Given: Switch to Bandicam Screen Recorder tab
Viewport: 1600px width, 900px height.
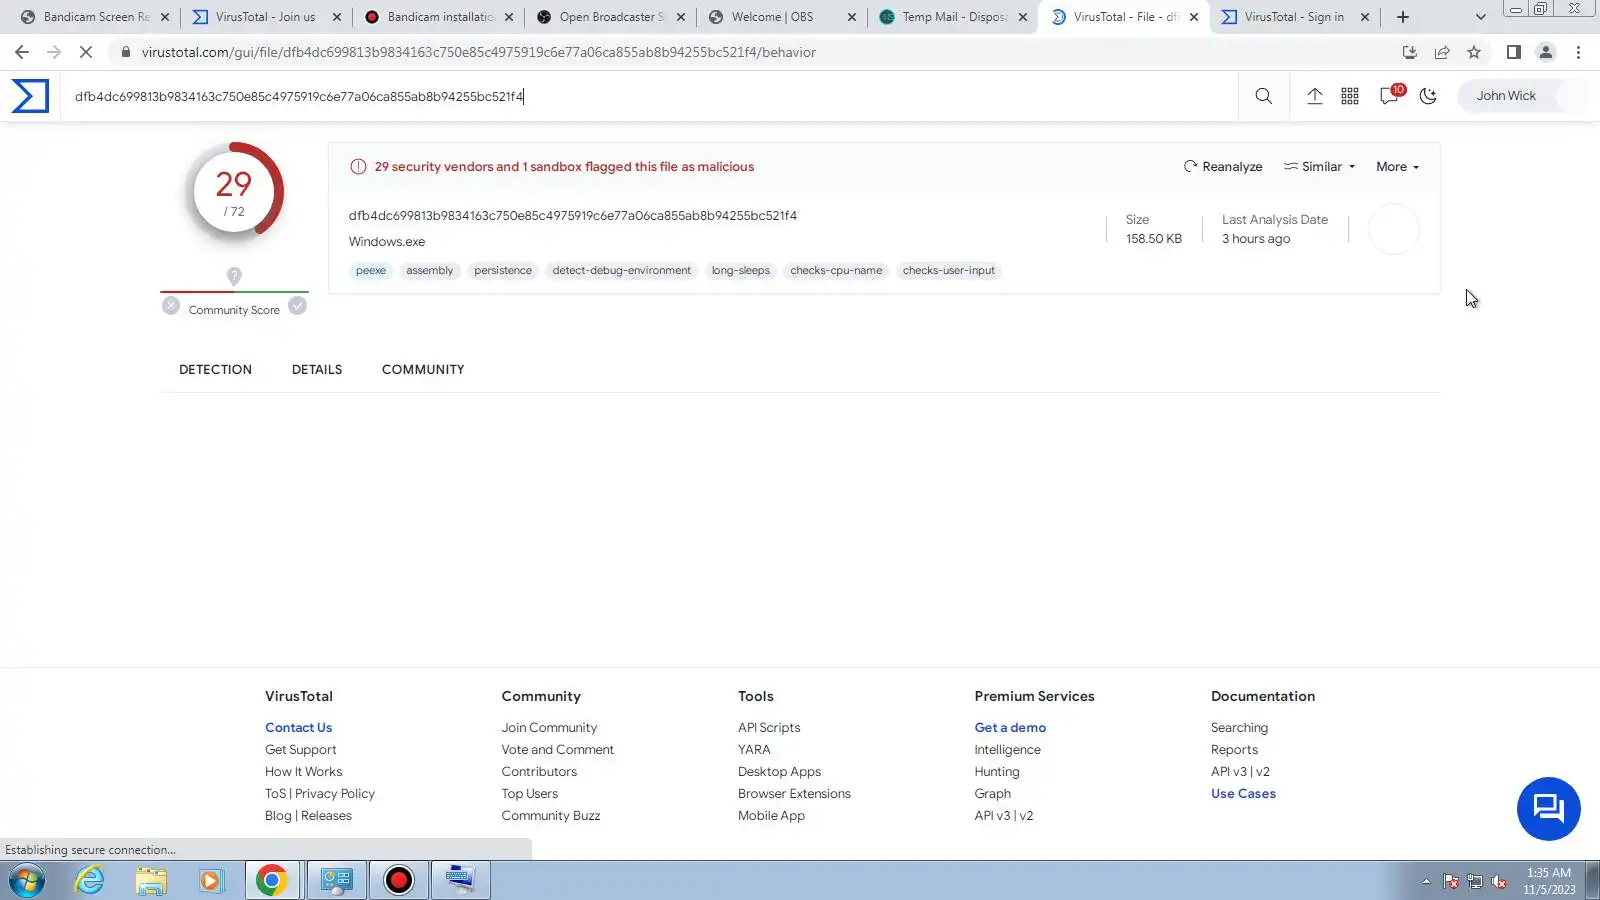Looking at the screenshot, I should [x=96, y=17].
